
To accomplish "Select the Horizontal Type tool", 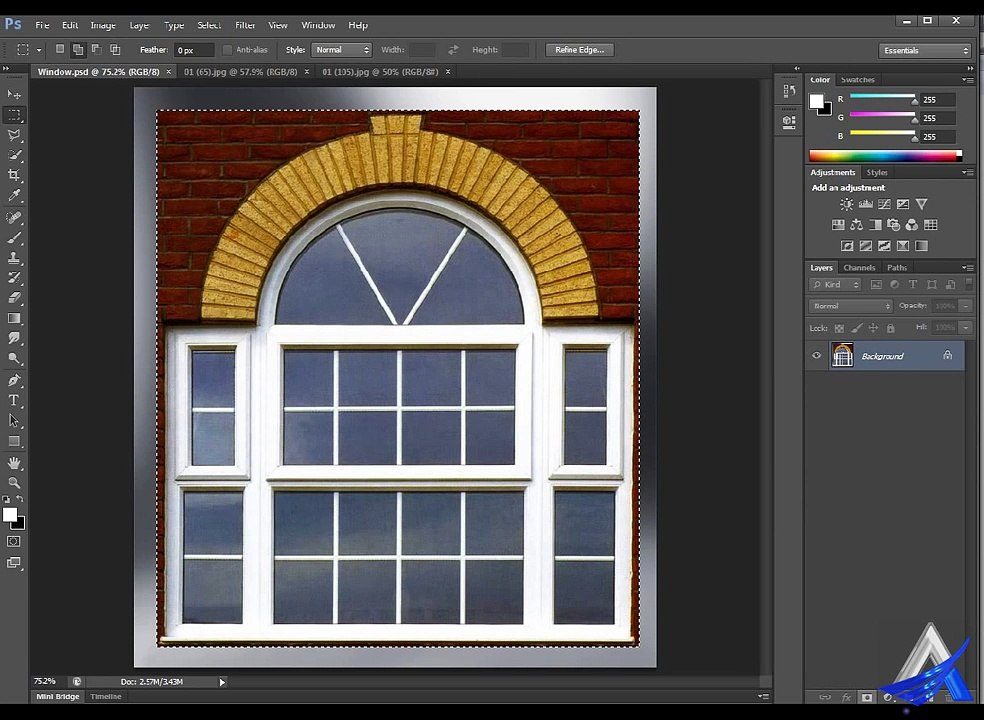I will pos(14,400).
